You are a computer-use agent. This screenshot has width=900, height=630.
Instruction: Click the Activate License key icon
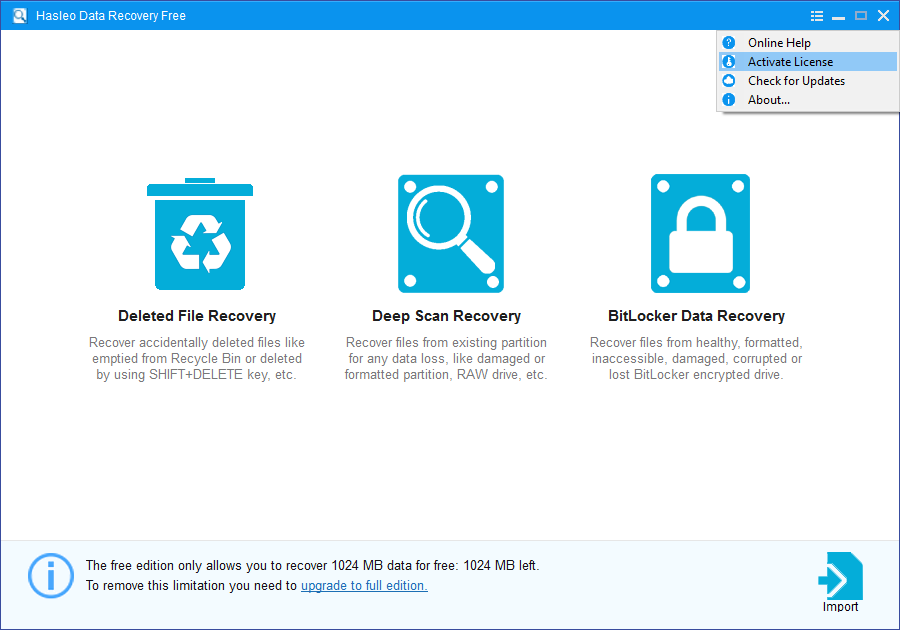pyautogui.click(x=729, y=61)
